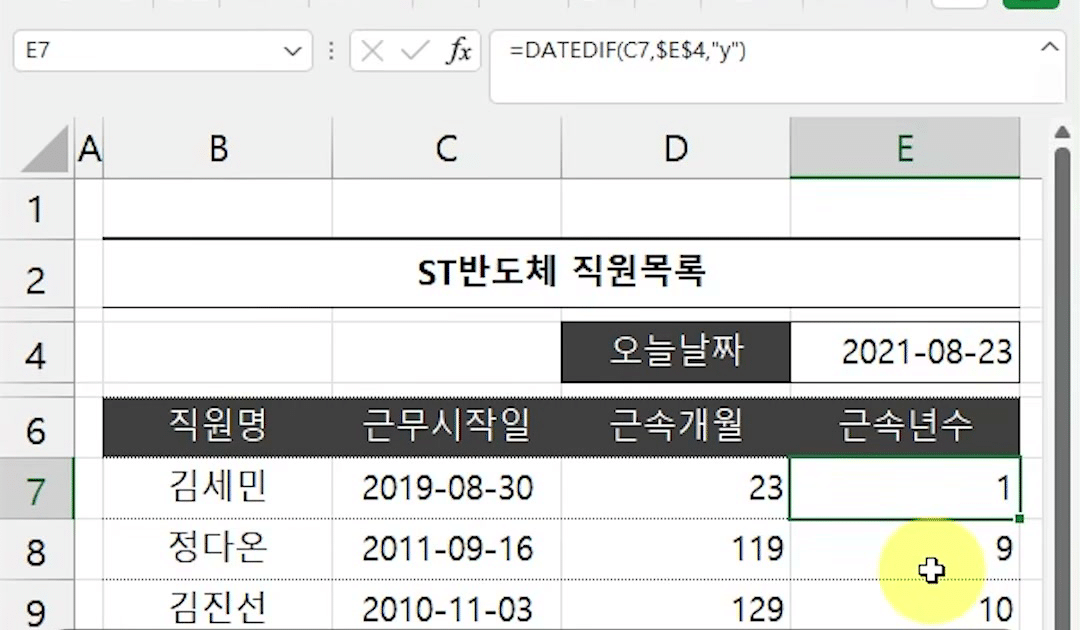Click the cell with name 정다온

(x=218, y=549)
